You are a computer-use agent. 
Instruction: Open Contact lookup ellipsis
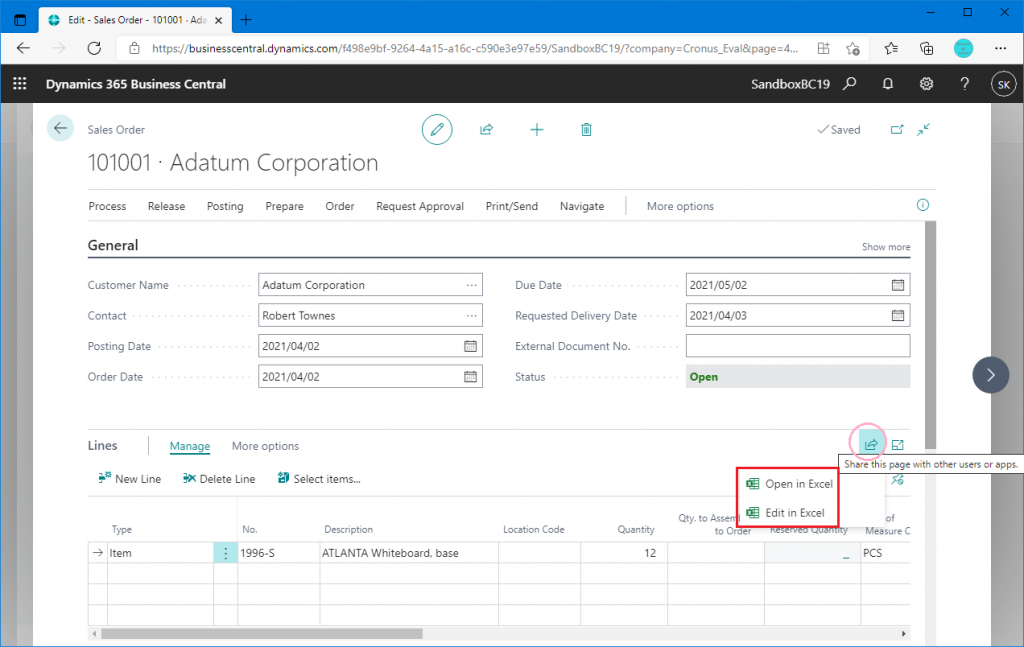coord(472,316)
